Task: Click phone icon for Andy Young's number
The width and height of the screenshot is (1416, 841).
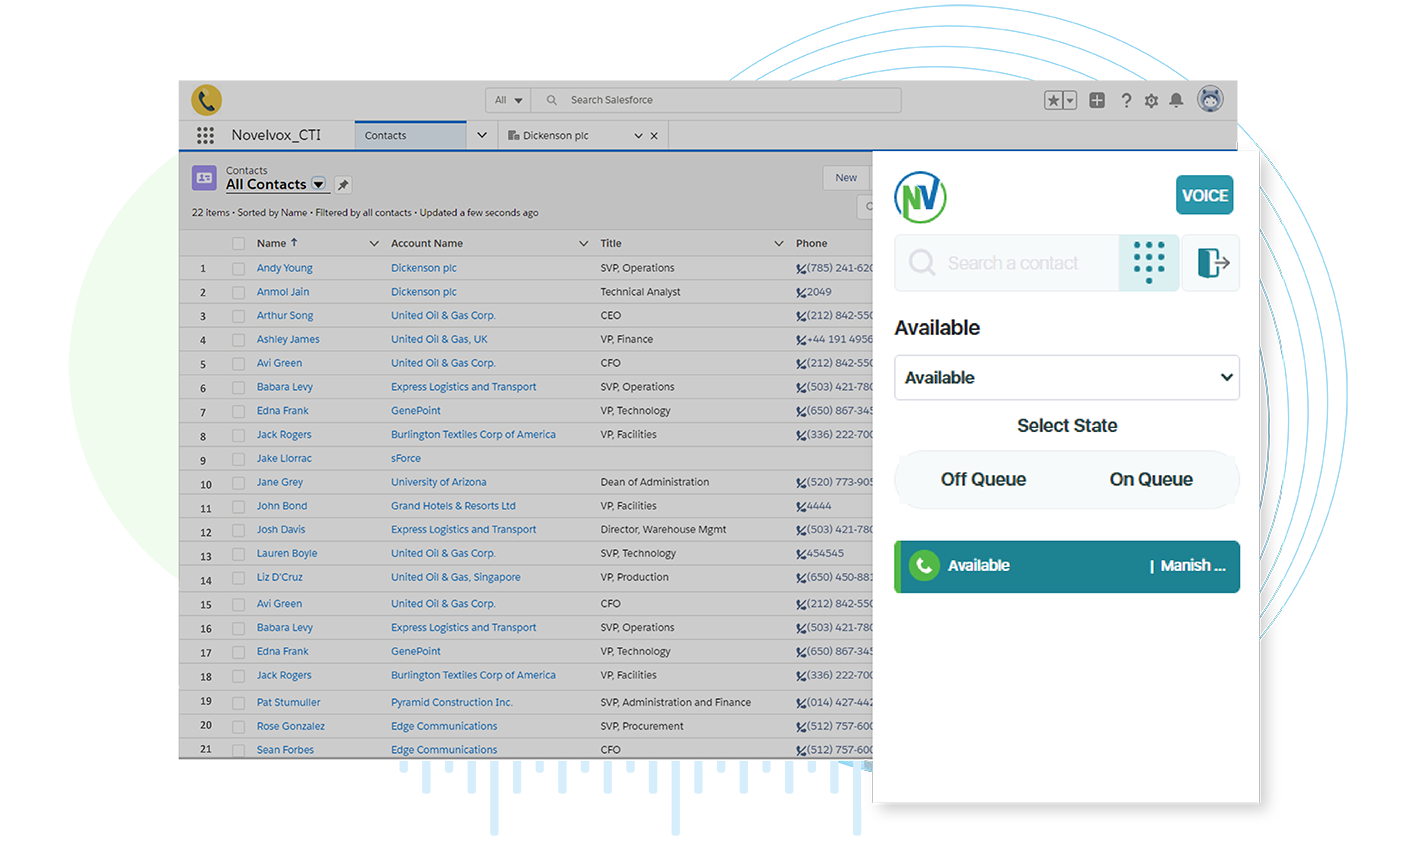Action: coord(801,268)
